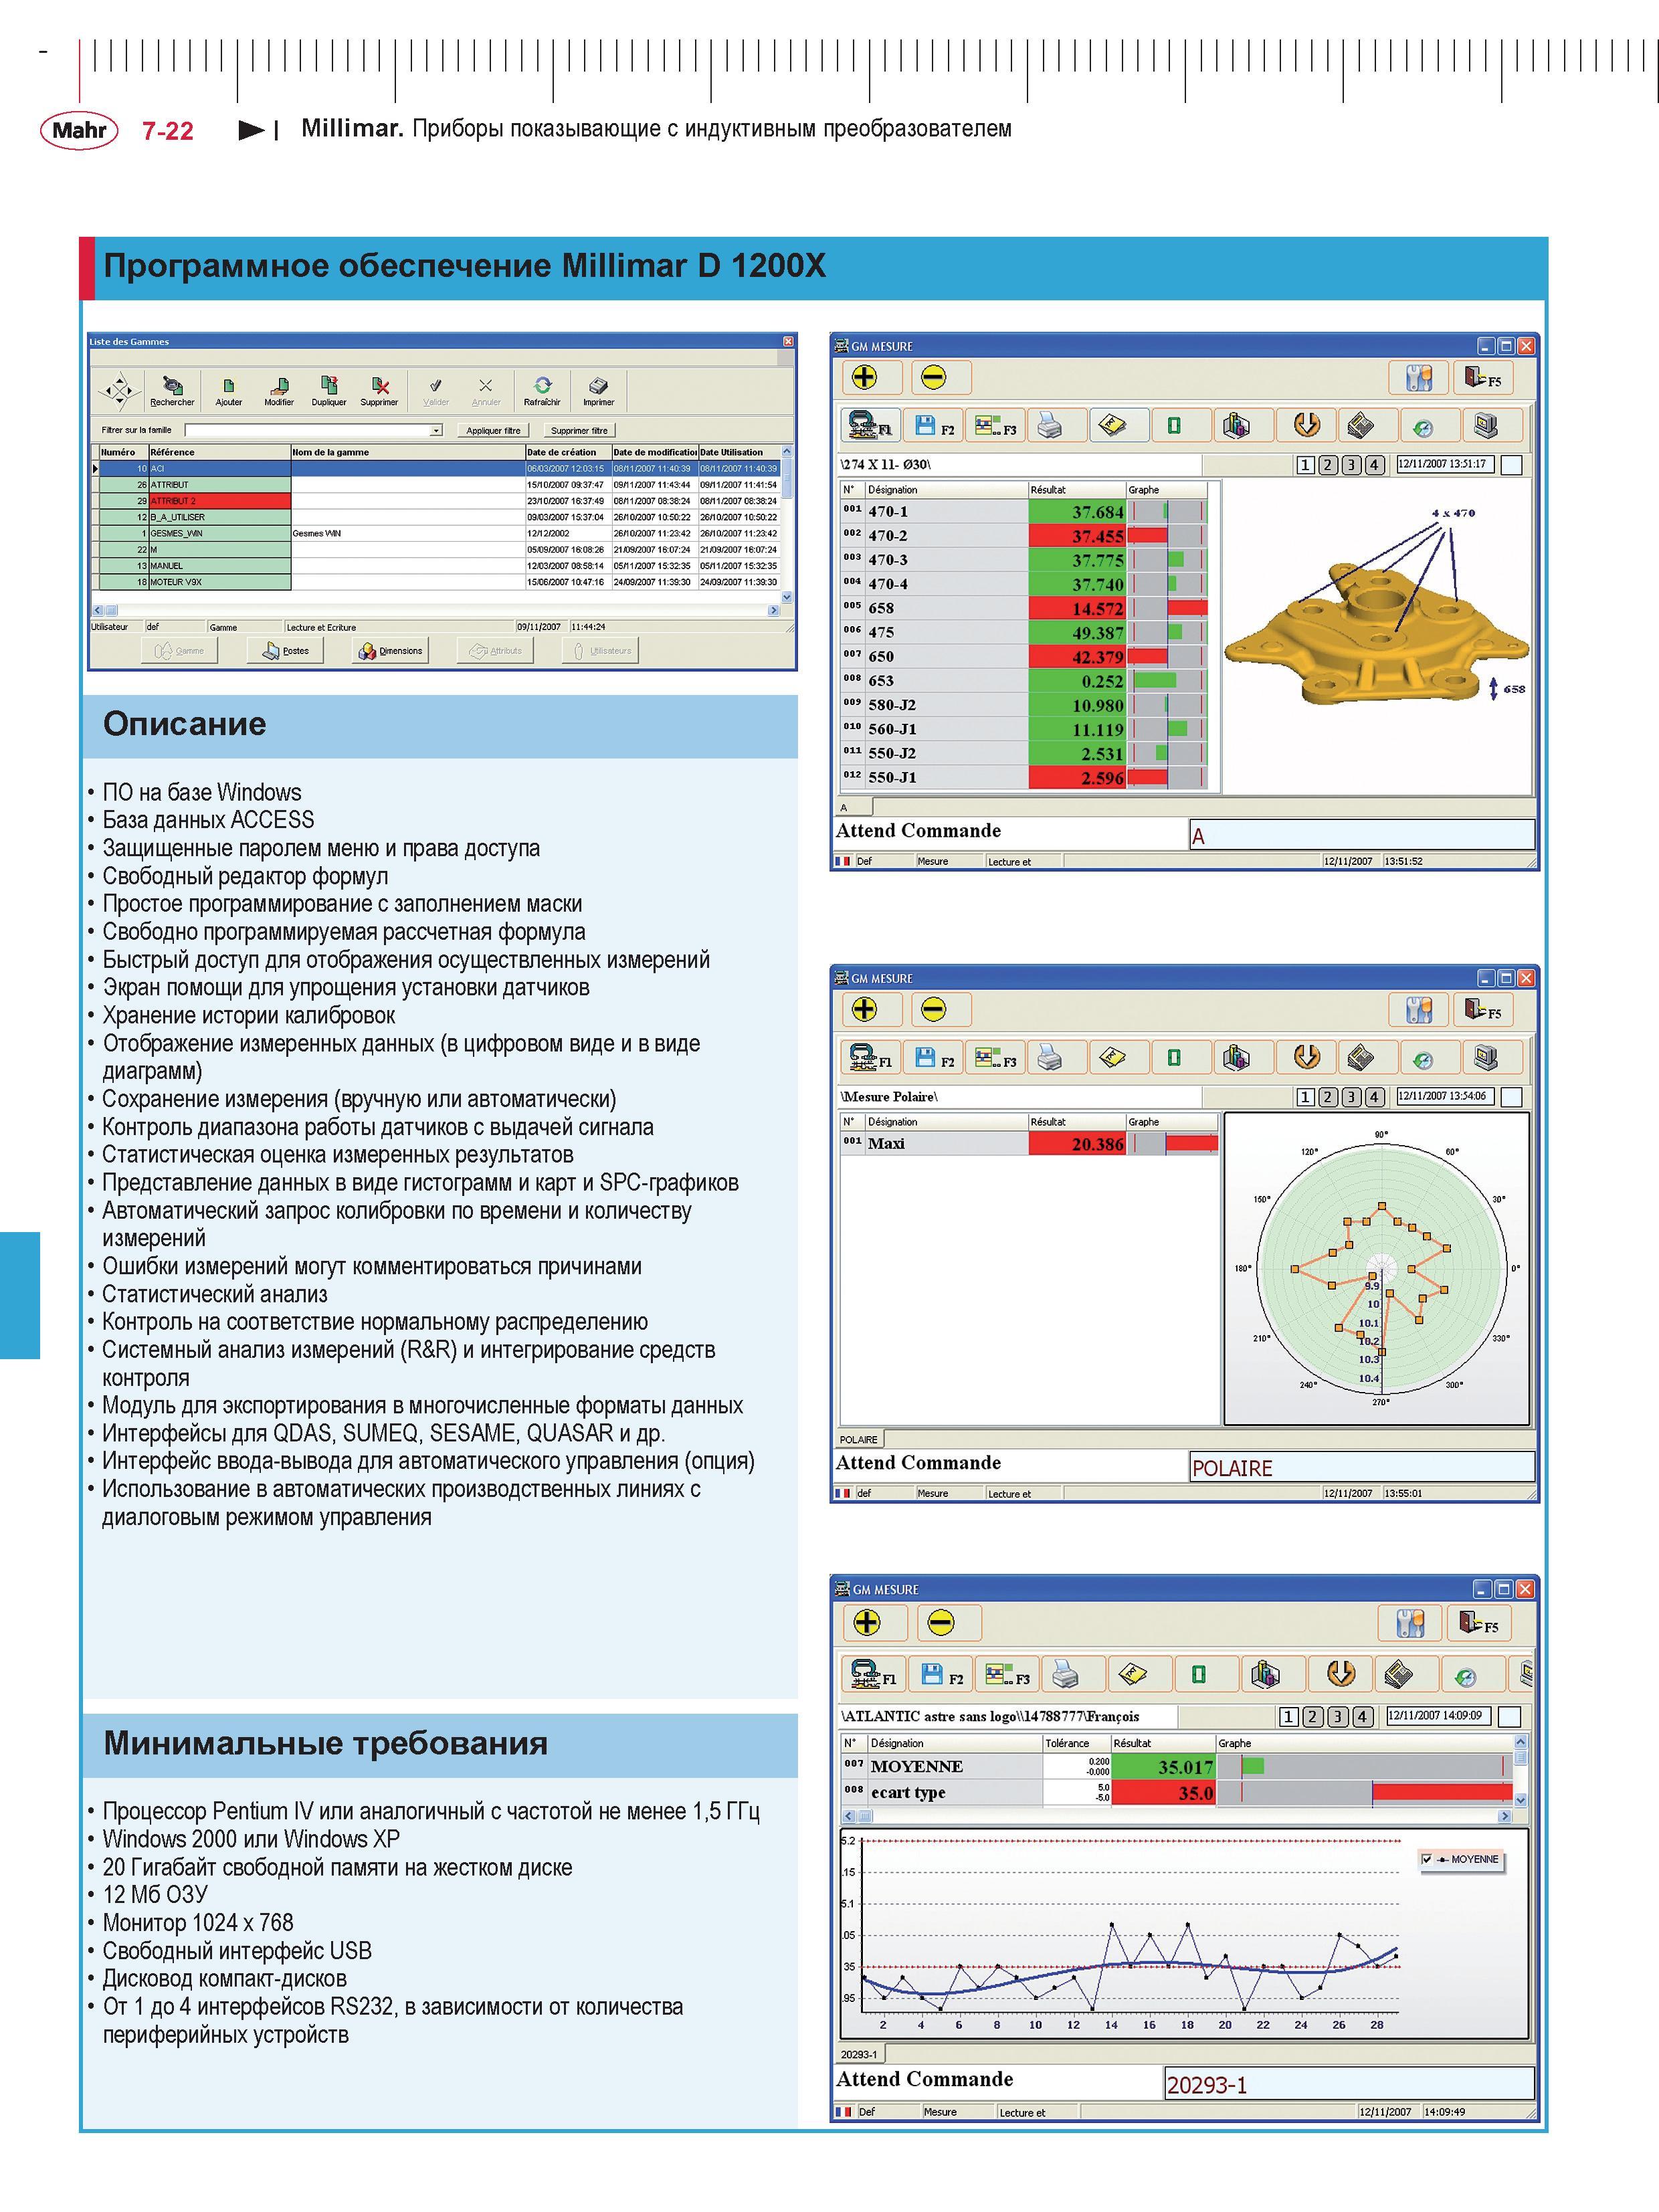This screenshot has height=2212, width=1659.
Task: Open the tools settings icon in the 274 X 11 window
Action: point(1418,377)
